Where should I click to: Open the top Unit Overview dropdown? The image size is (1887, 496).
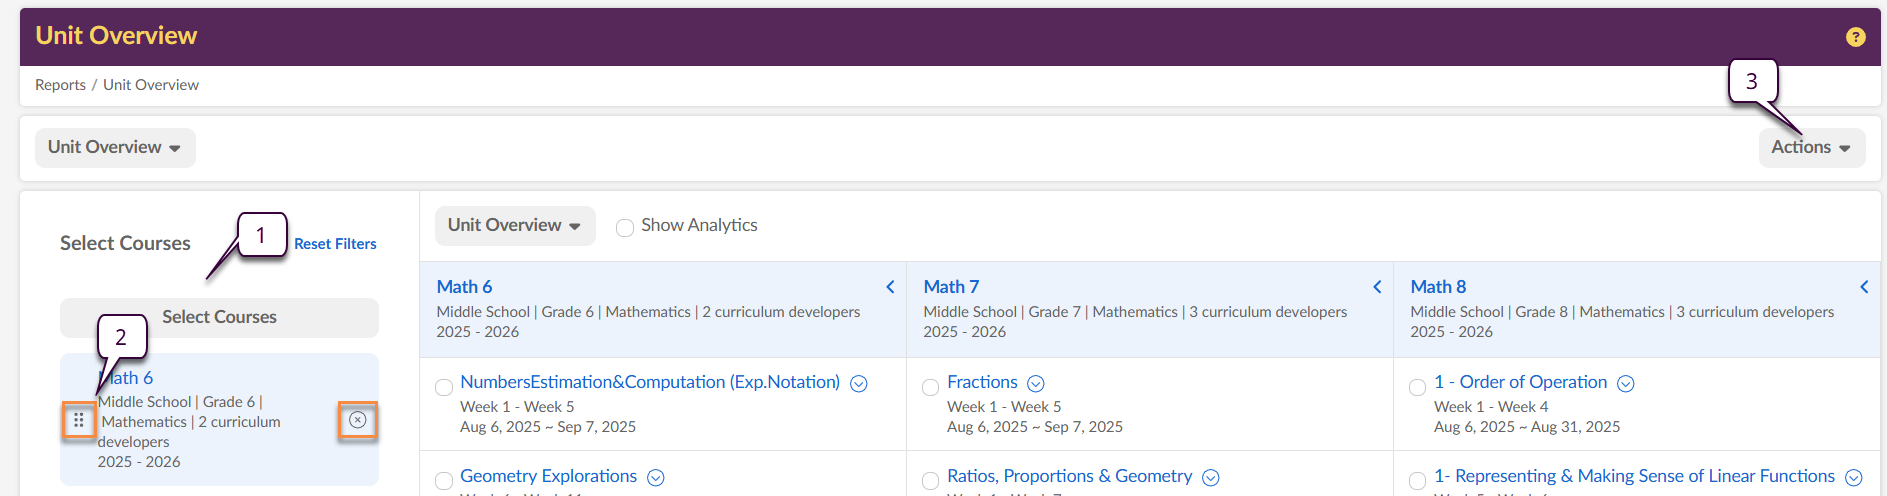pos(115,148)
